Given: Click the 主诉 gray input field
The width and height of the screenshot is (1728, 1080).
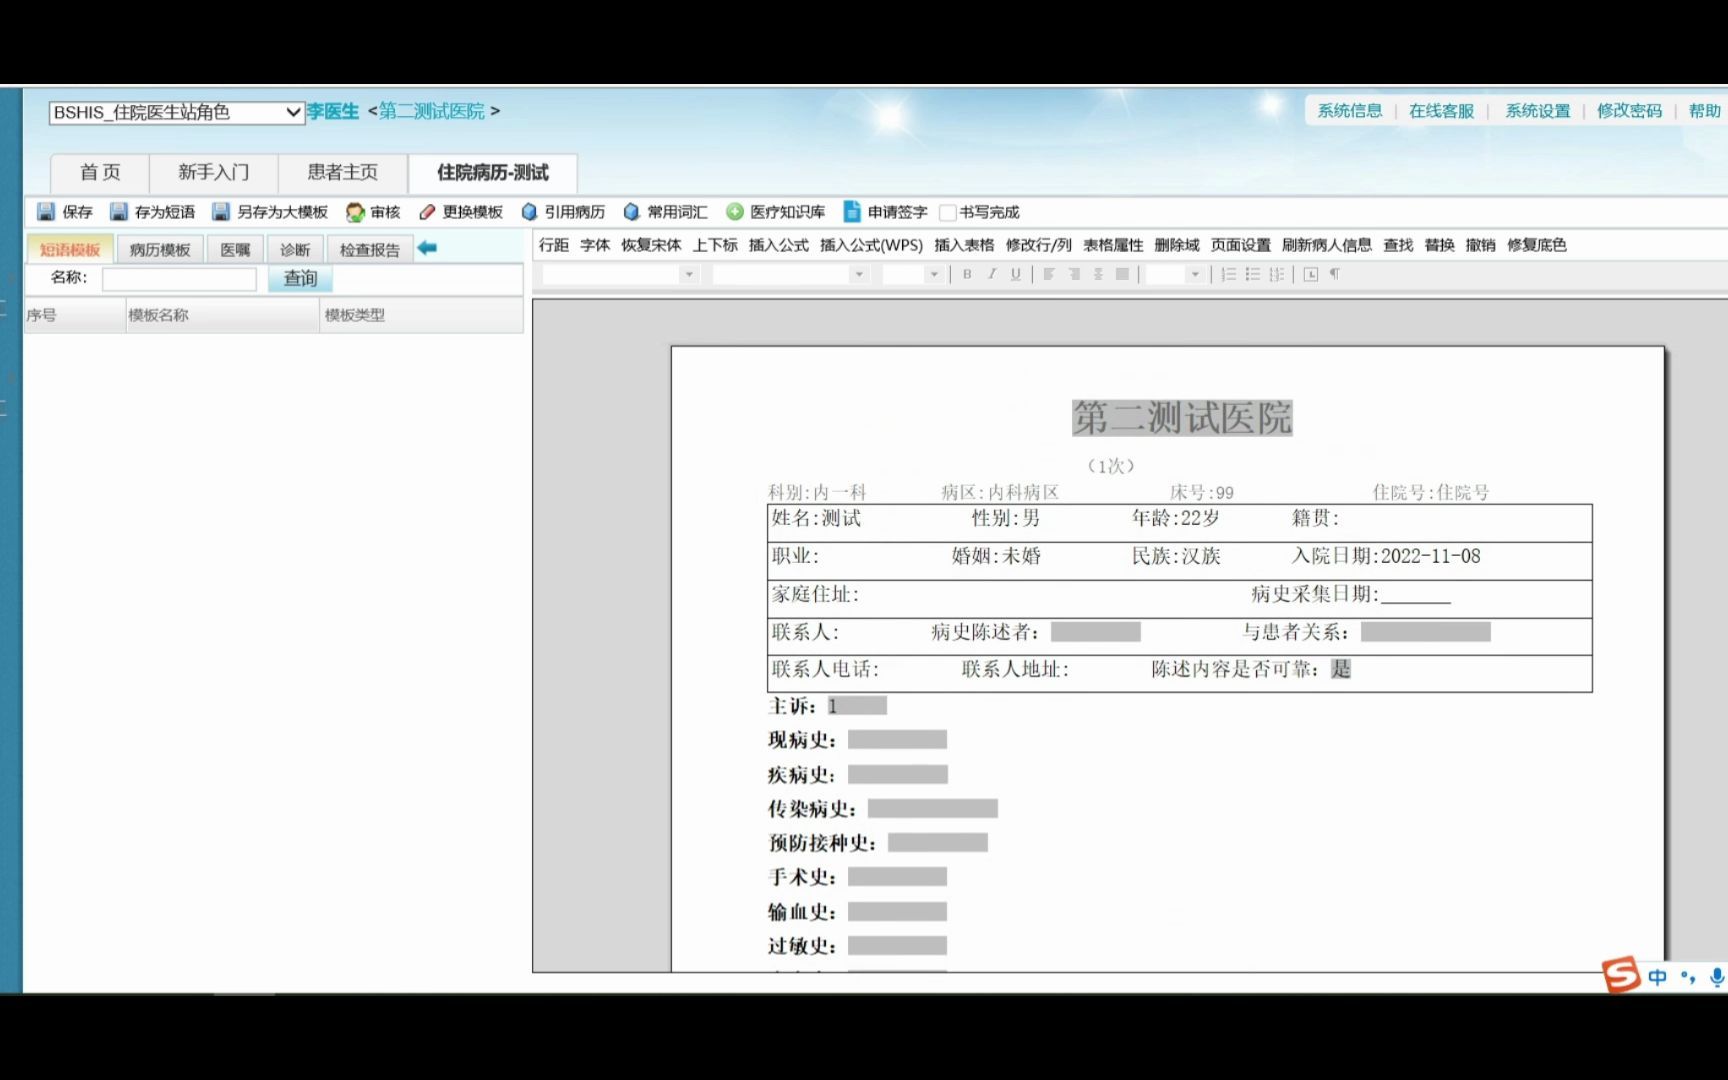Looking at the screenshot, I should [x=857, y=706].
